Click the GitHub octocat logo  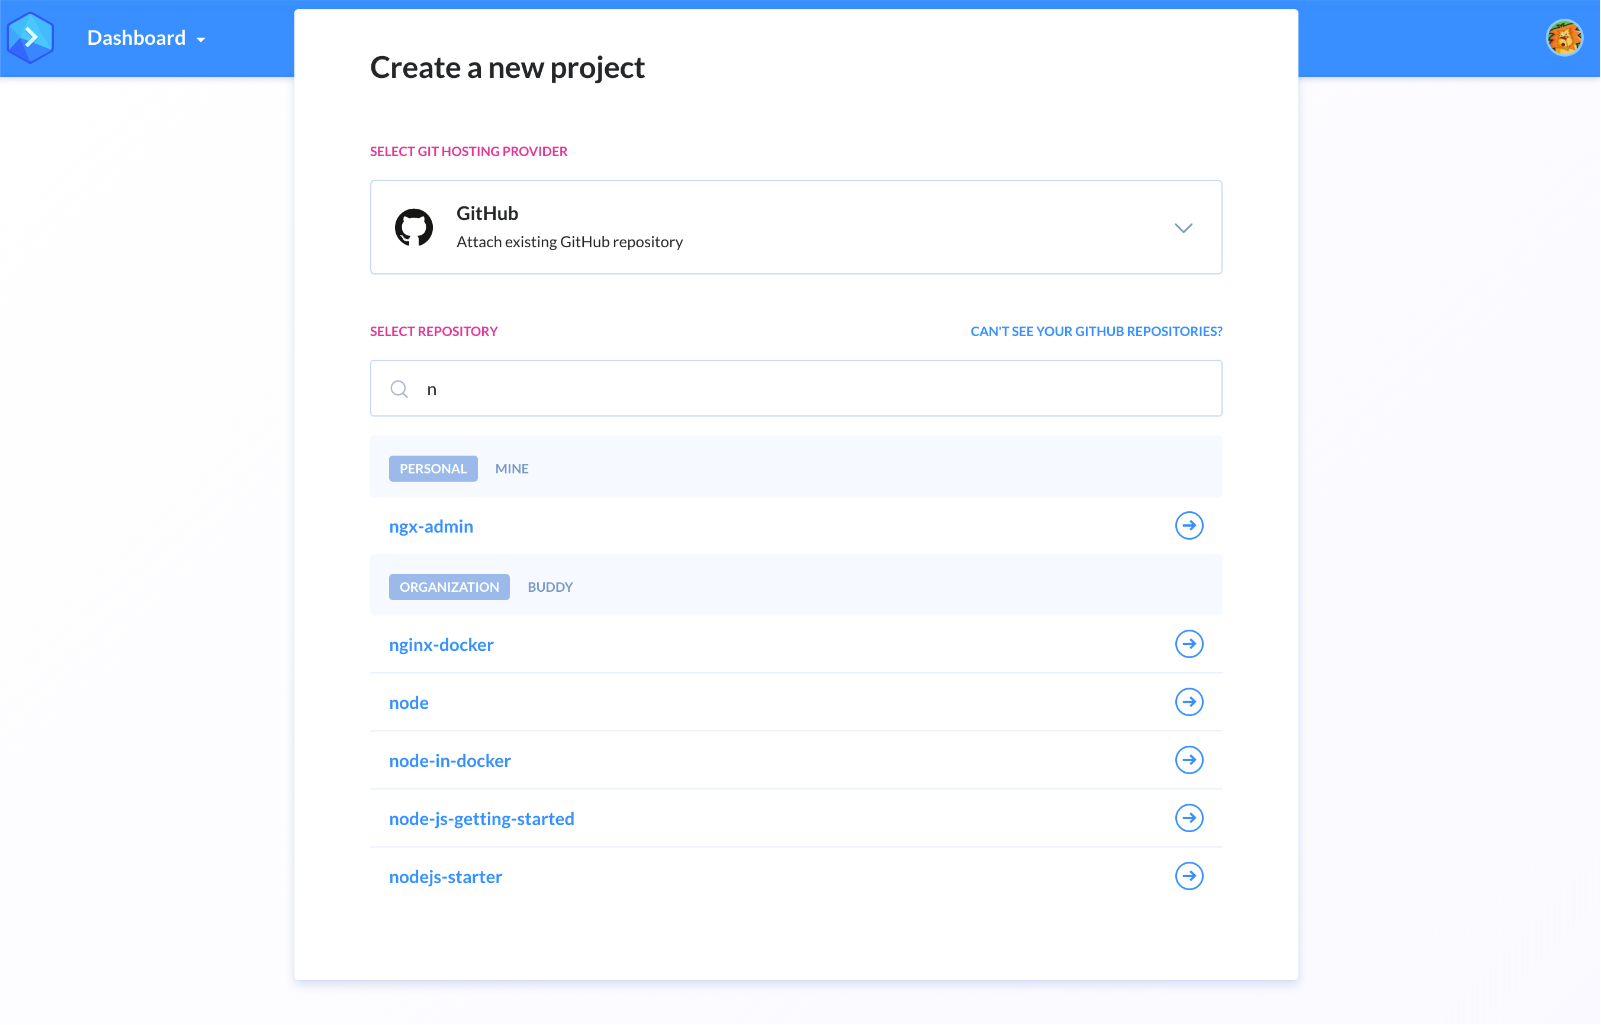[x=414, y=227]
